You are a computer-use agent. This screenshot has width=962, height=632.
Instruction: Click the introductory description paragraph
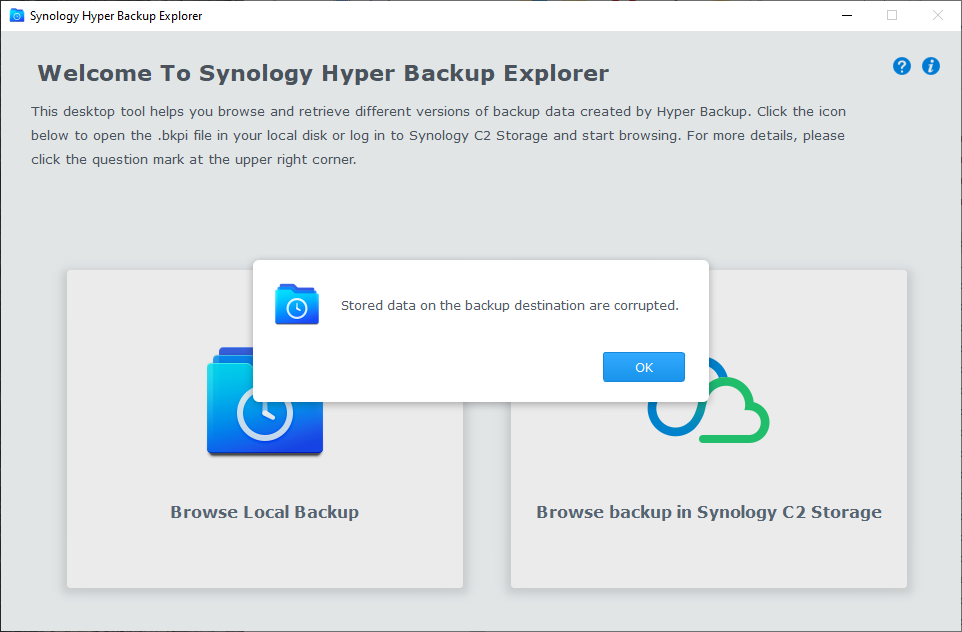(x=438, y=135)
